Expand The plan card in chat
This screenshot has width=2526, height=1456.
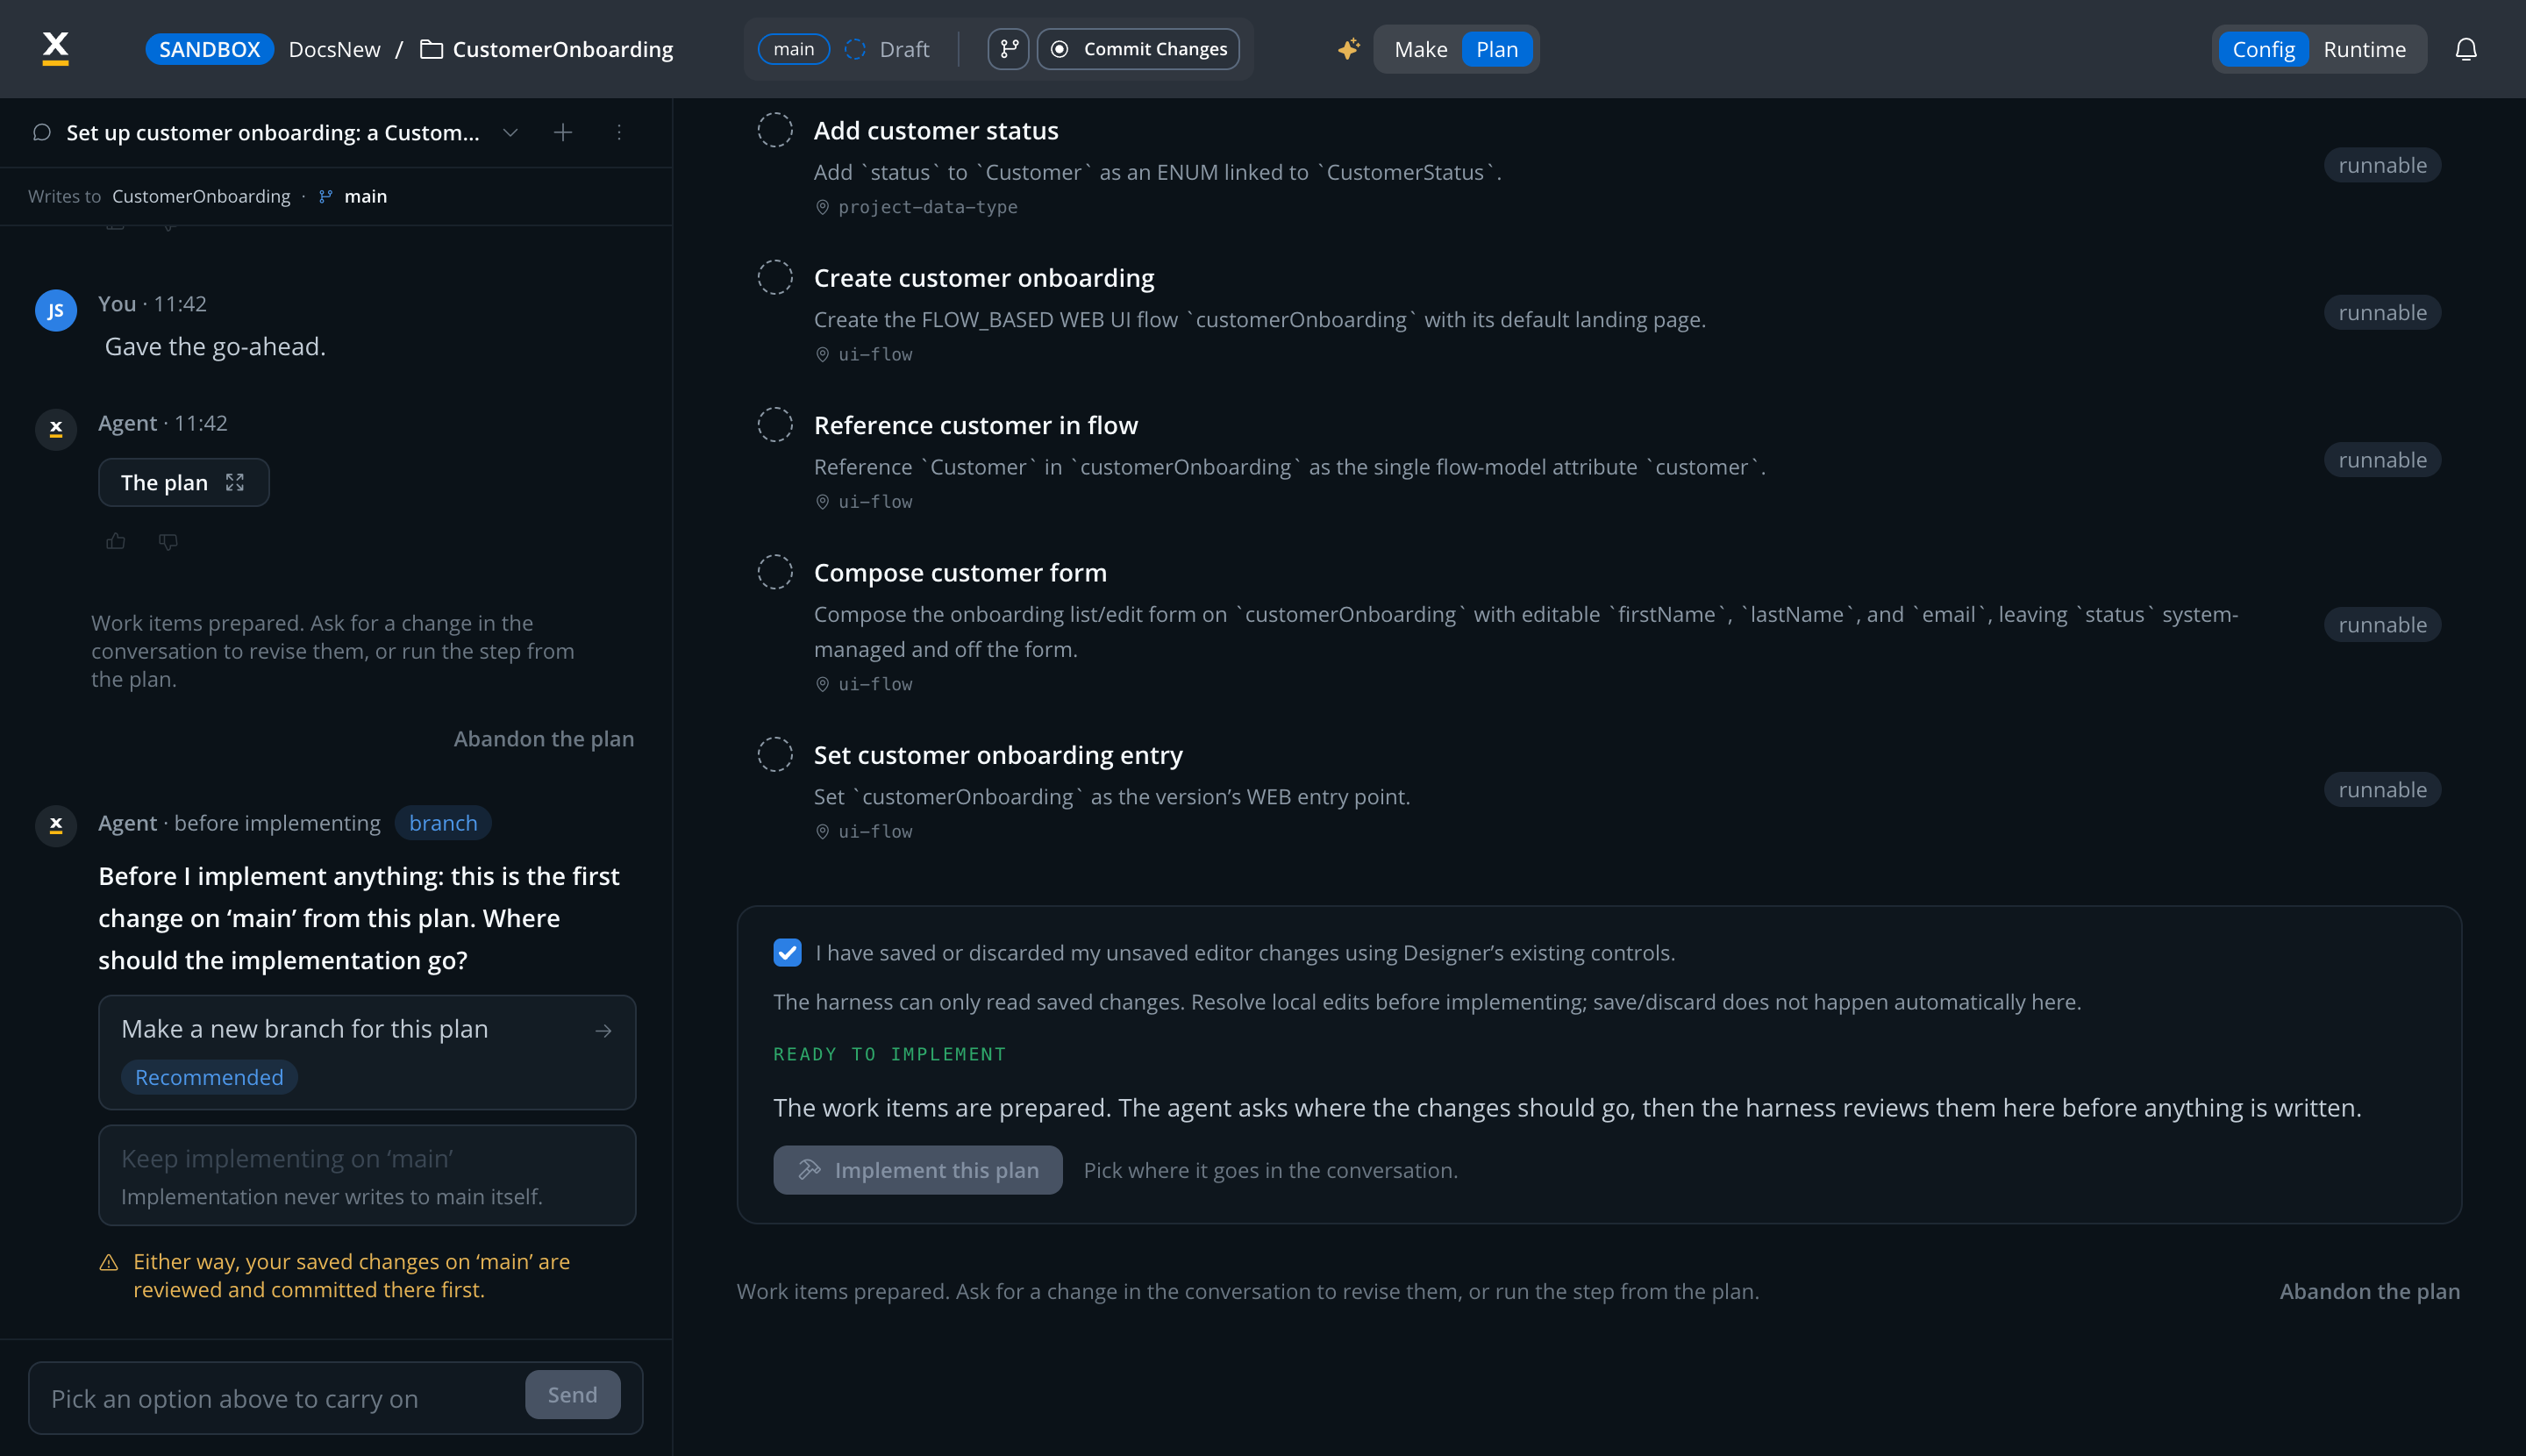point(184,482)
